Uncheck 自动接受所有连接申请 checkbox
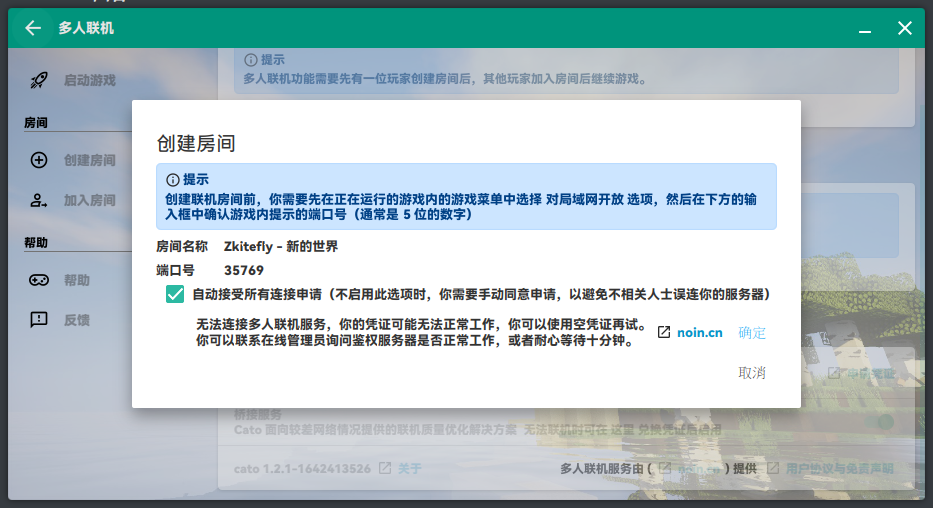This screenshot has height=508, width=933. (175, 295)
